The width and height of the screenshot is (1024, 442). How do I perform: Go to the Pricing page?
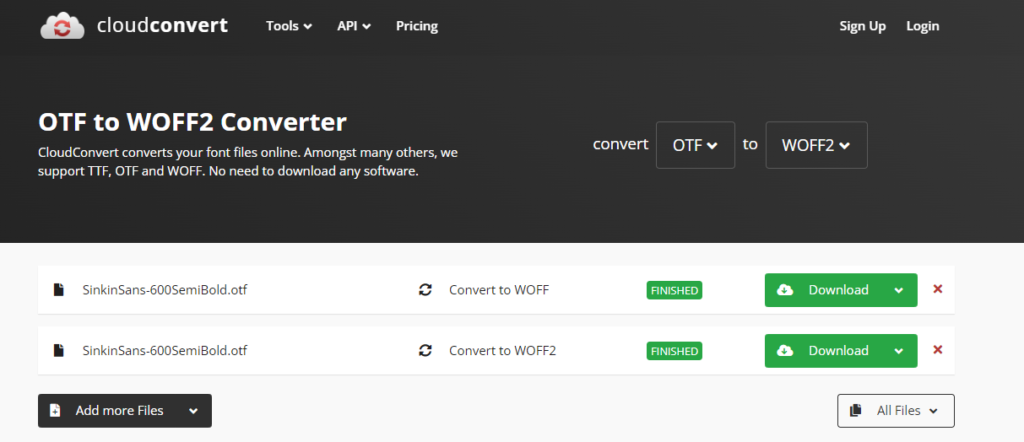click(417, 26)
